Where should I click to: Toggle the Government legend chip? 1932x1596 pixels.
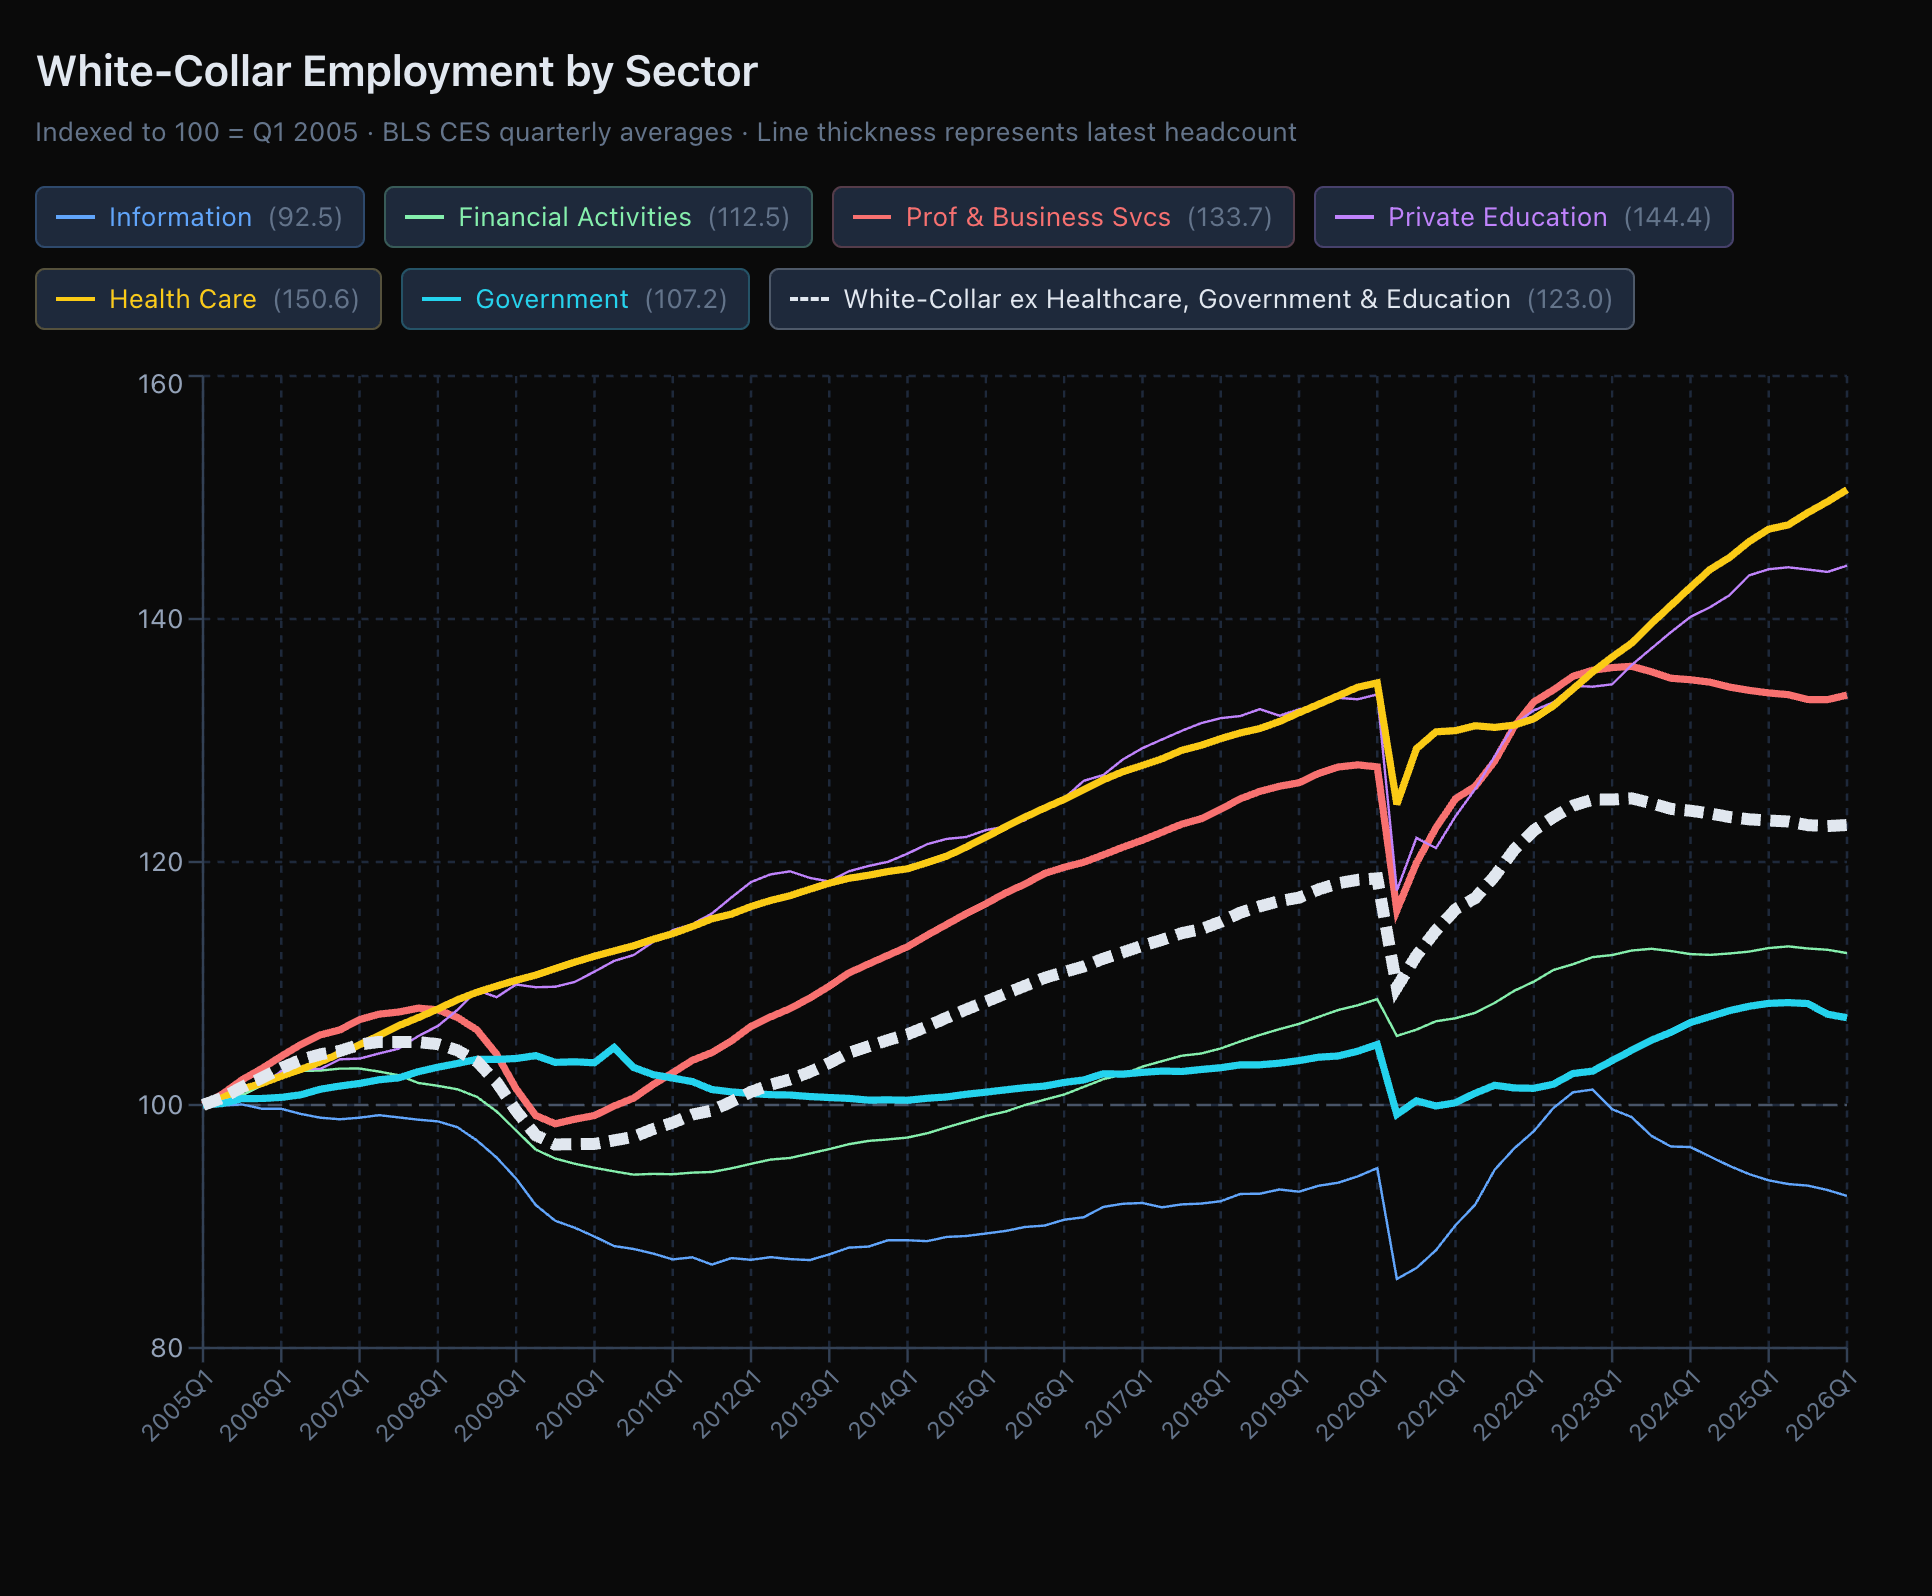575,299
